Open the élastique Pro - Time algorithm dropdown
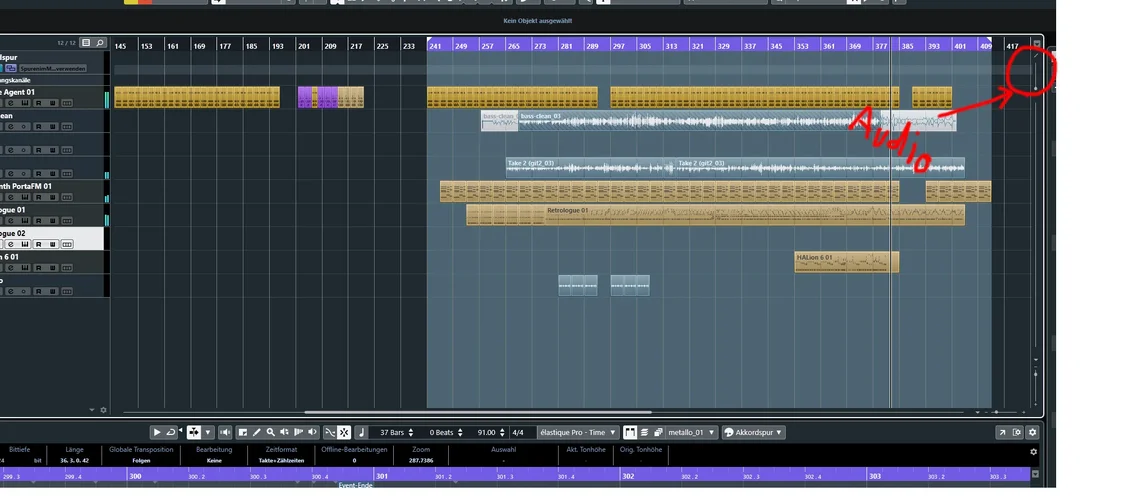The height and width of the screenshot is (500, 1147). tap(578, 432)
